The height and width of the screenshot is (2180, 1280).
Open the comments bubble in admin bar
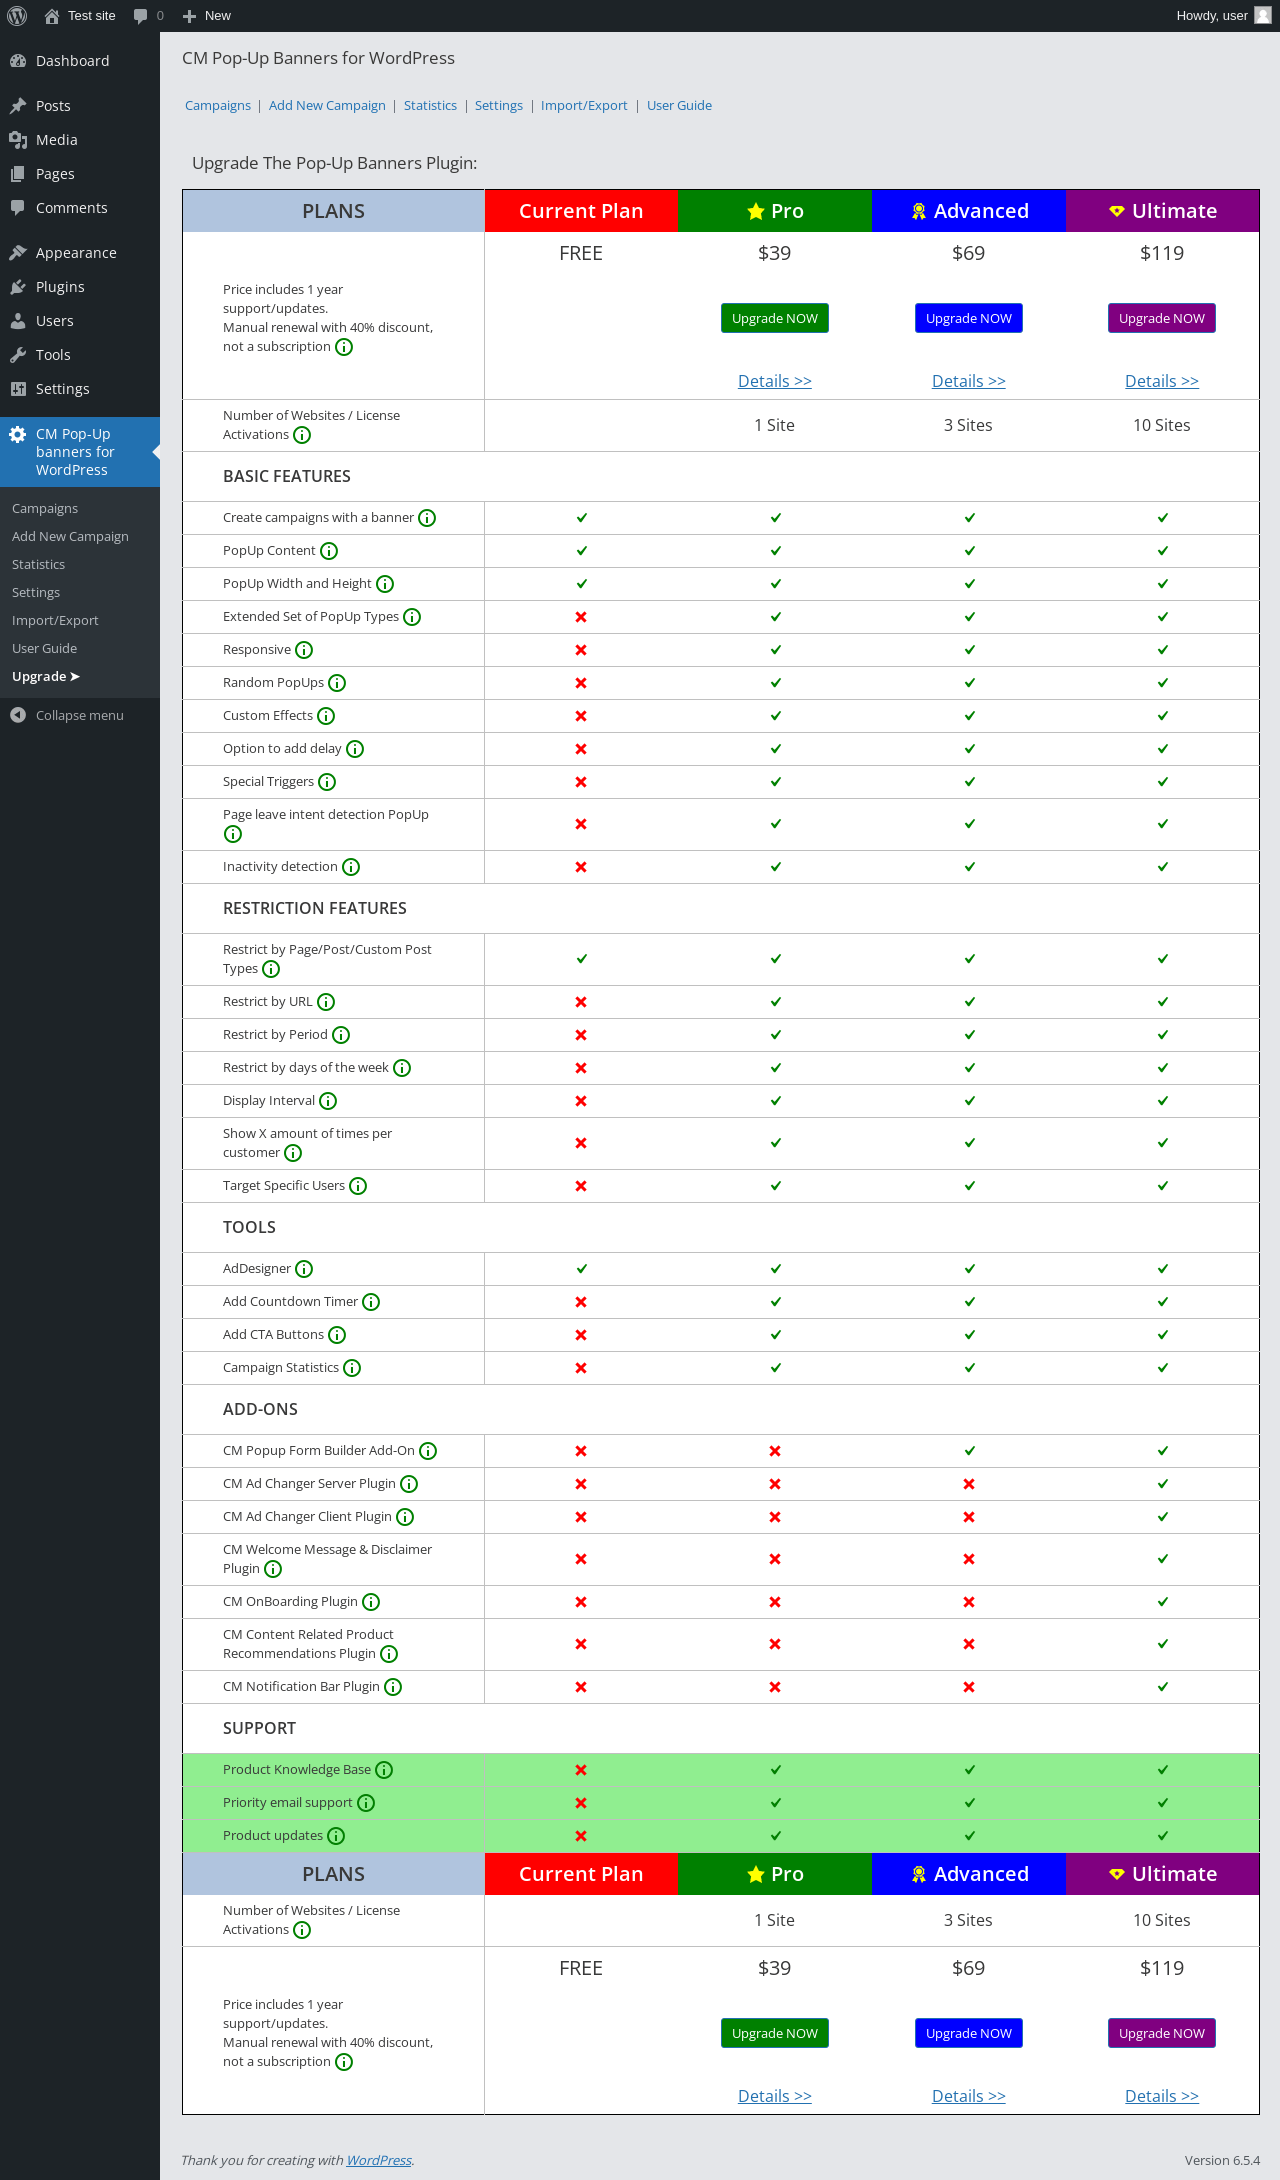[148, 16]
